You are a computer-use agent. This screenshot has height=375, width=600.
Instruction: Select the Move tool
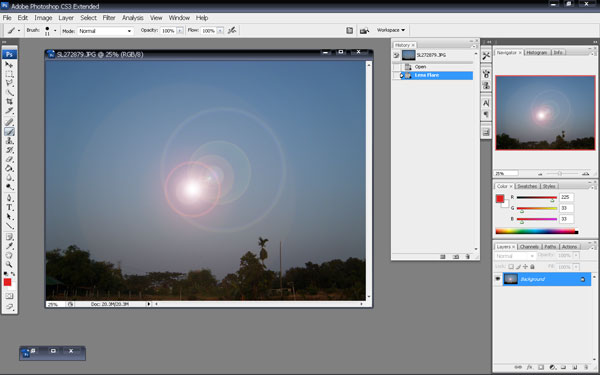click(9, 65)
